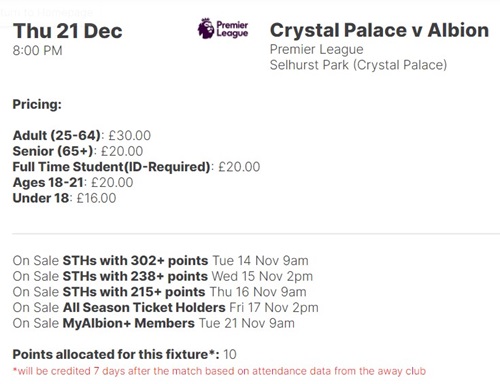Click the faded Return to Homepage link
500x384 pixels.
(x=46, y=13)
